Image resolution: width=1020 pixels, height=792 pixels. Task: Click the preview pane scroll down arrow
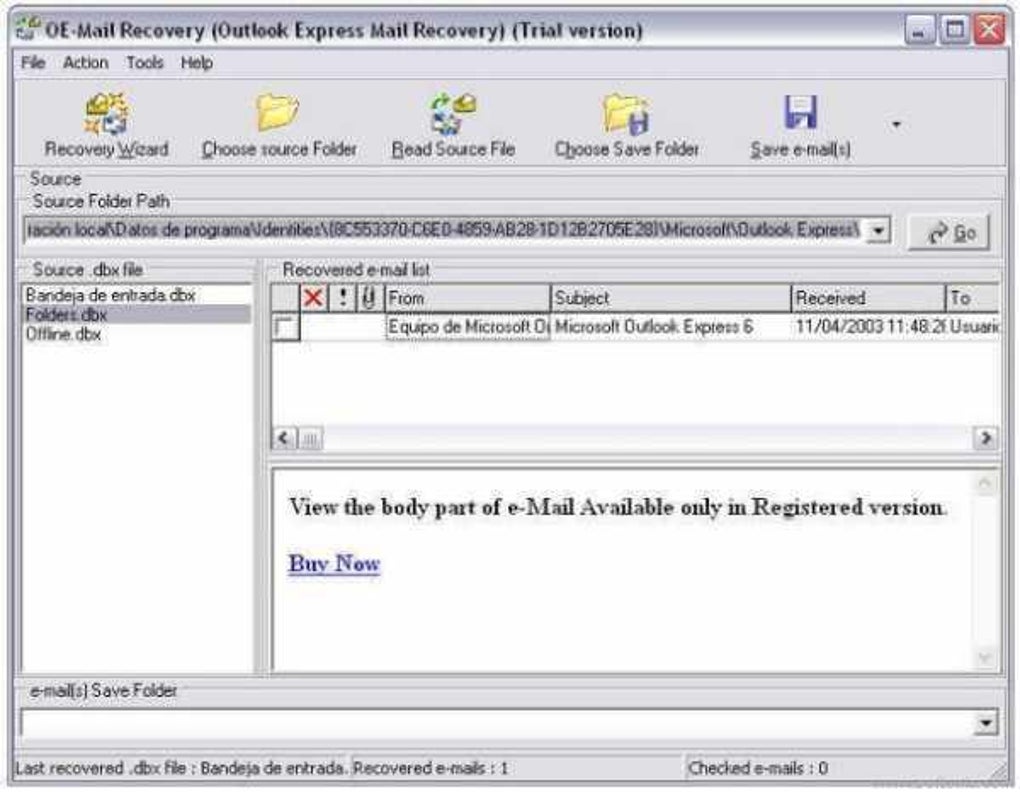985,658
